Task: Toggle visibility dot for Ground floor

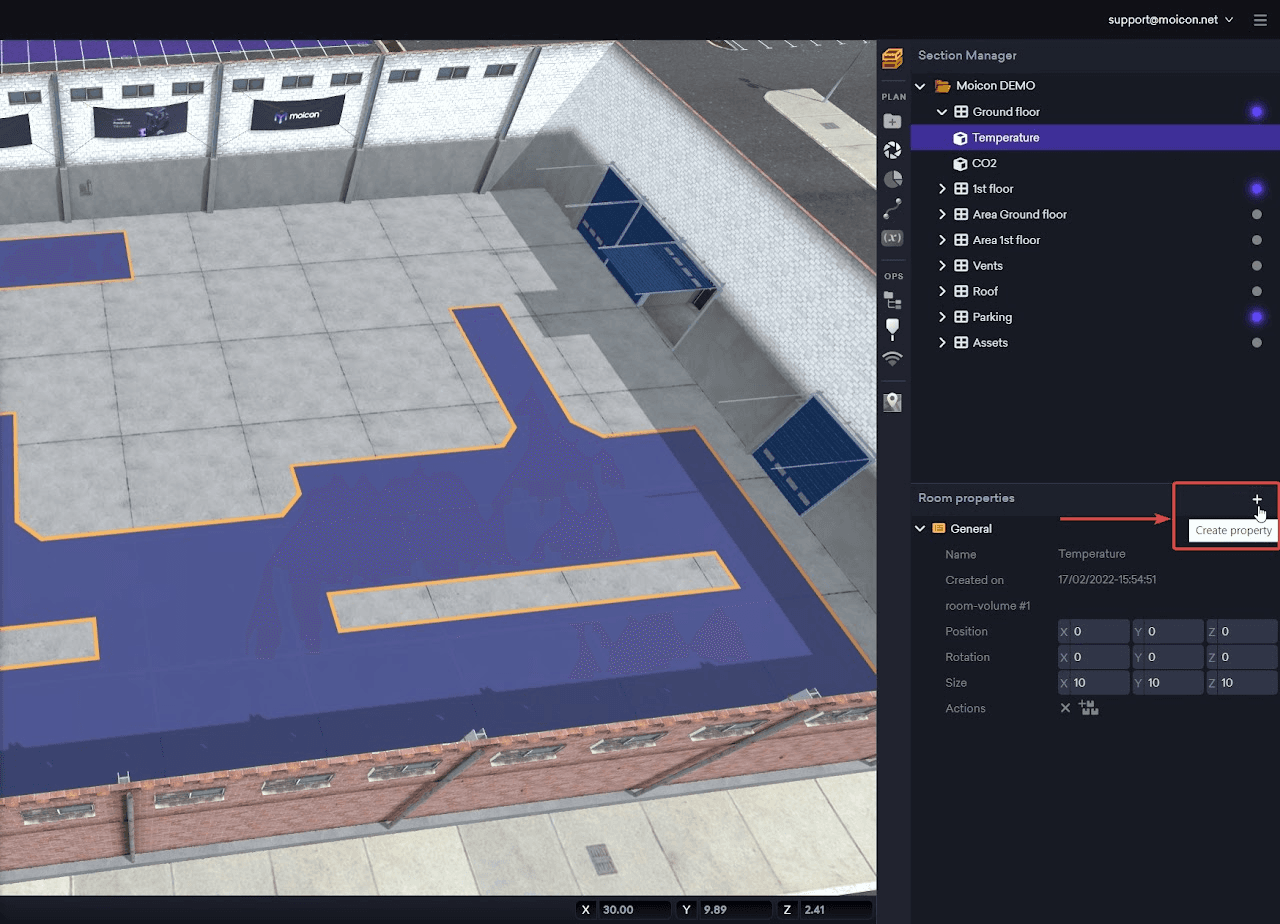Action: (x=1257, y=112)
